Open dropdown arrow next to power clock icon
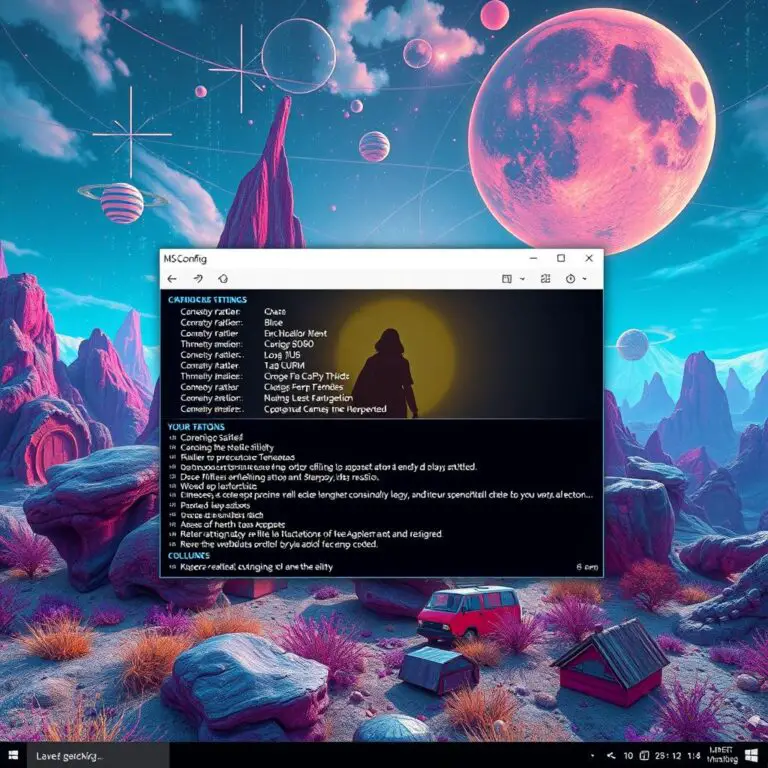 coord(585,280)
